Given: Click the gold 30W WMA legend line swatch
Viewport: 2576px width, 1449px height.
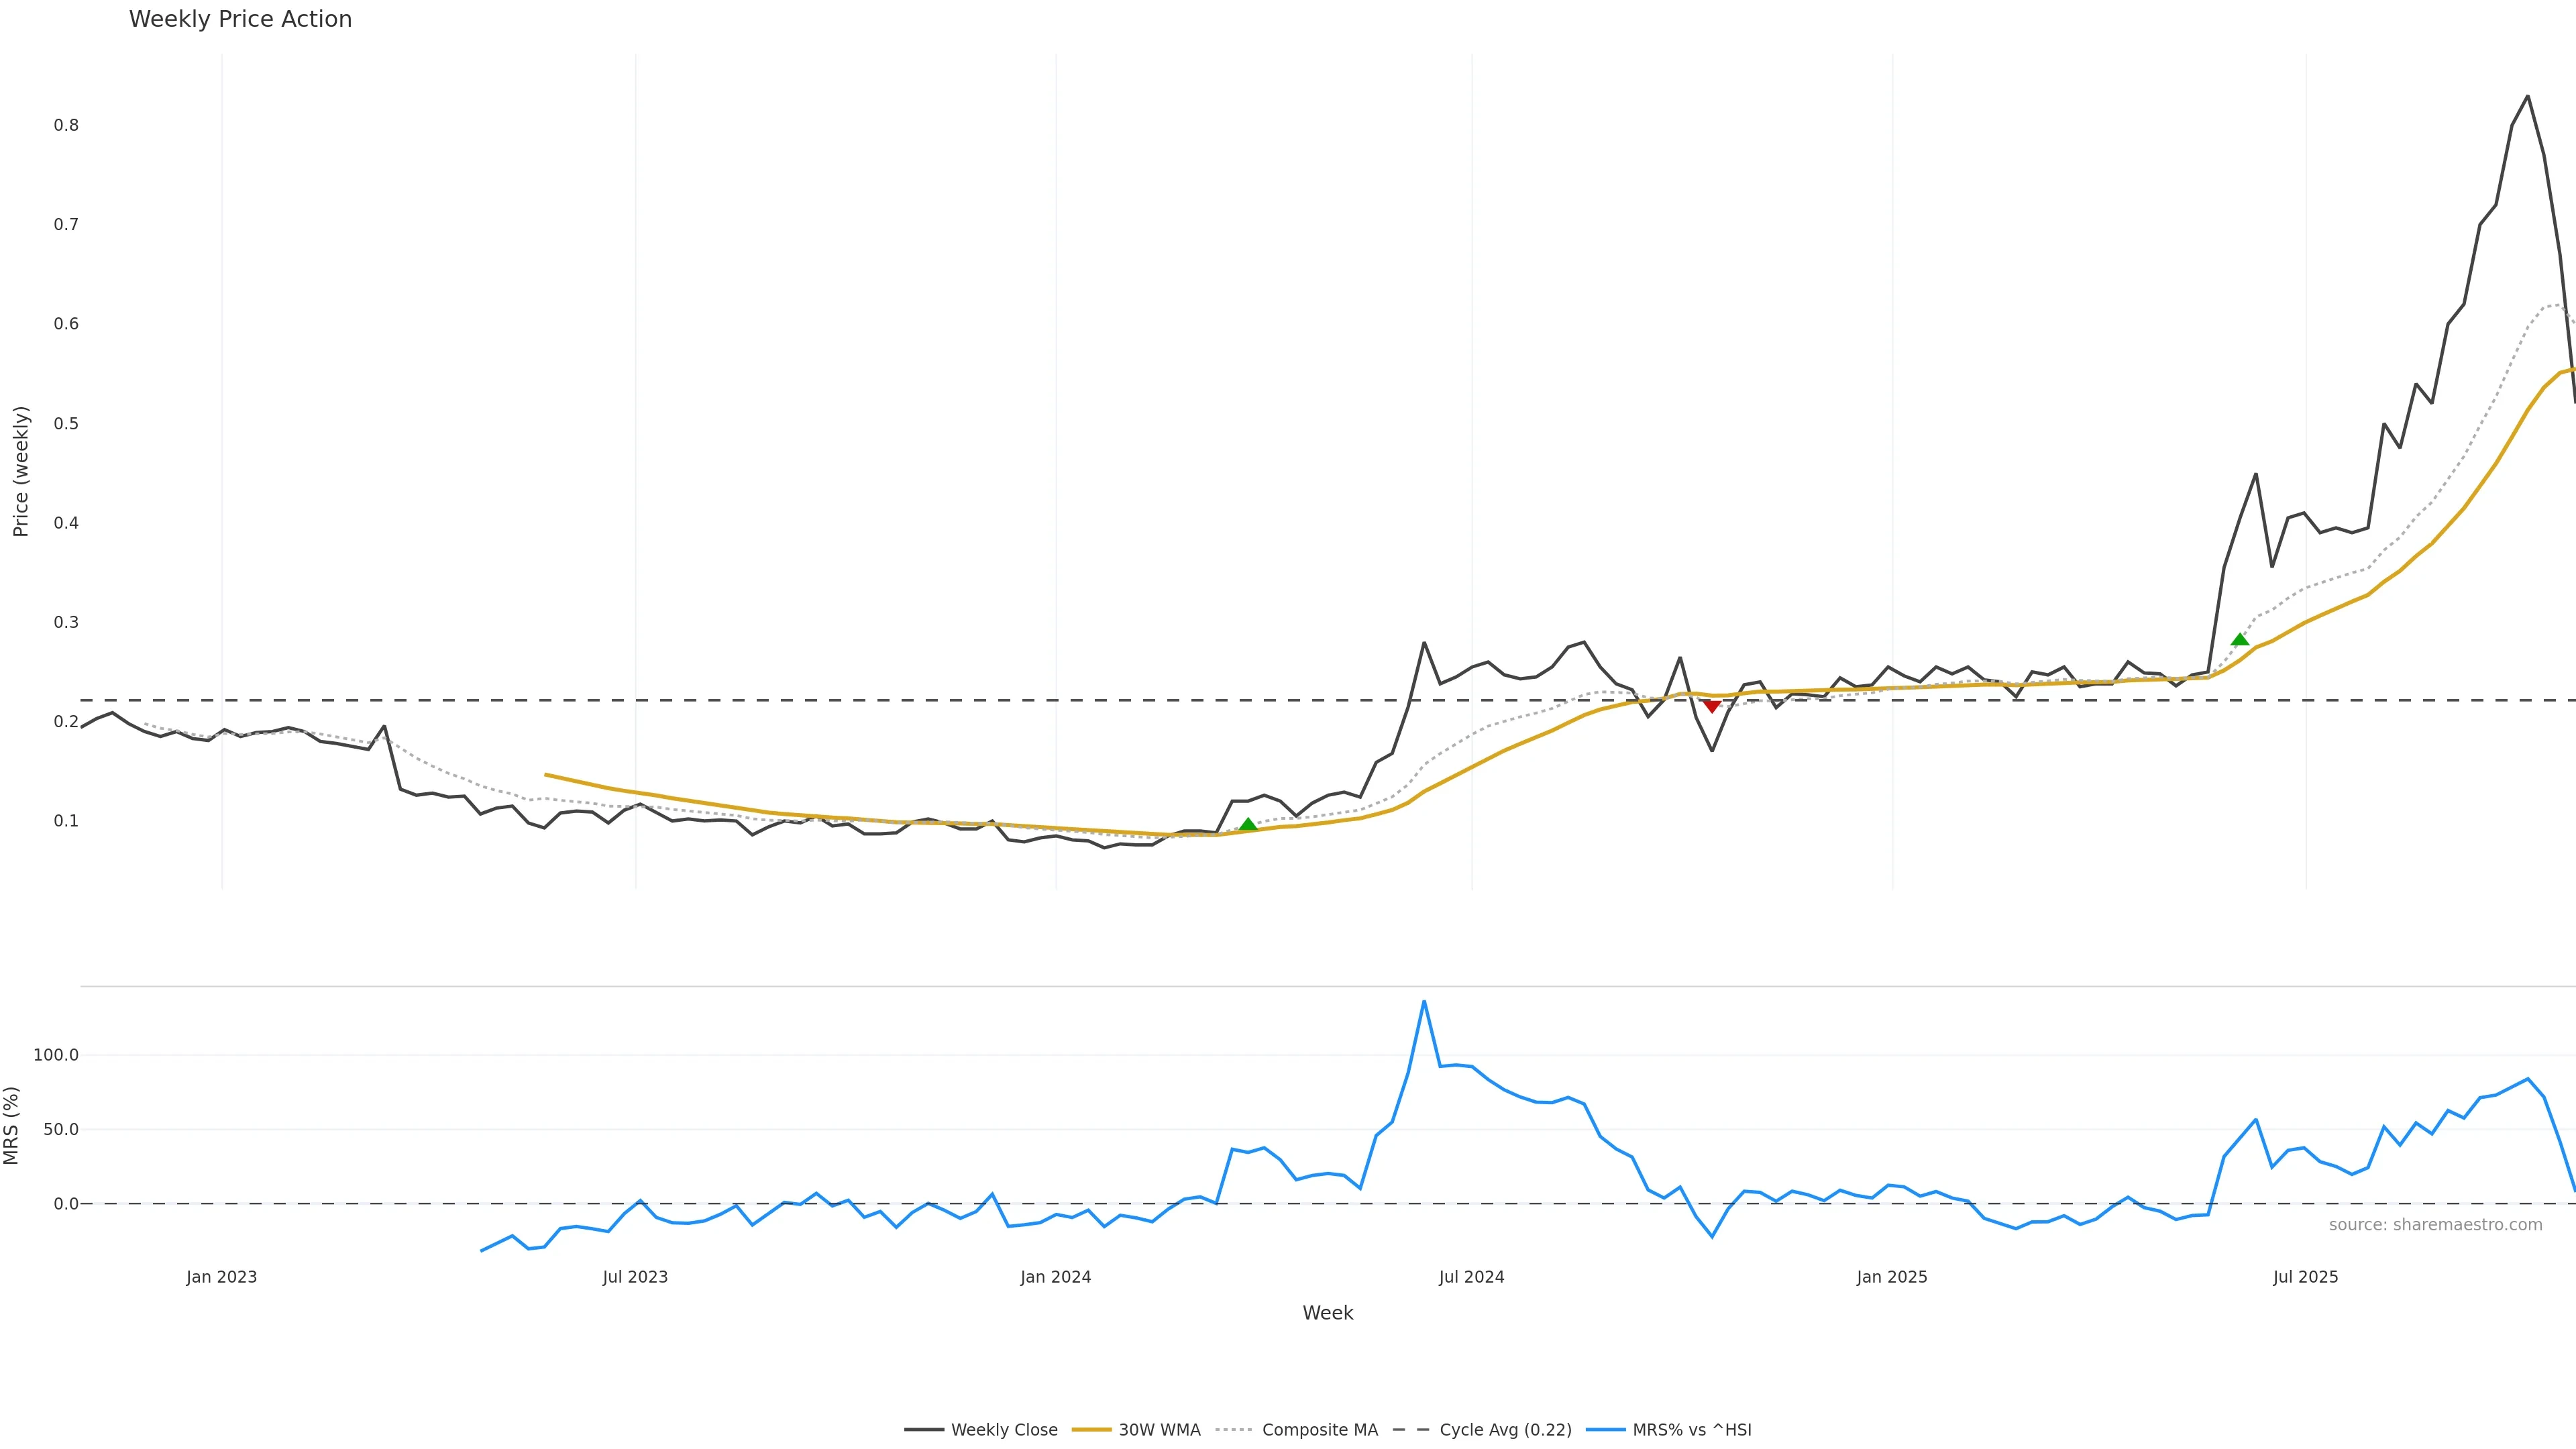Looking at the screenshot, I should [1091, 1430].
